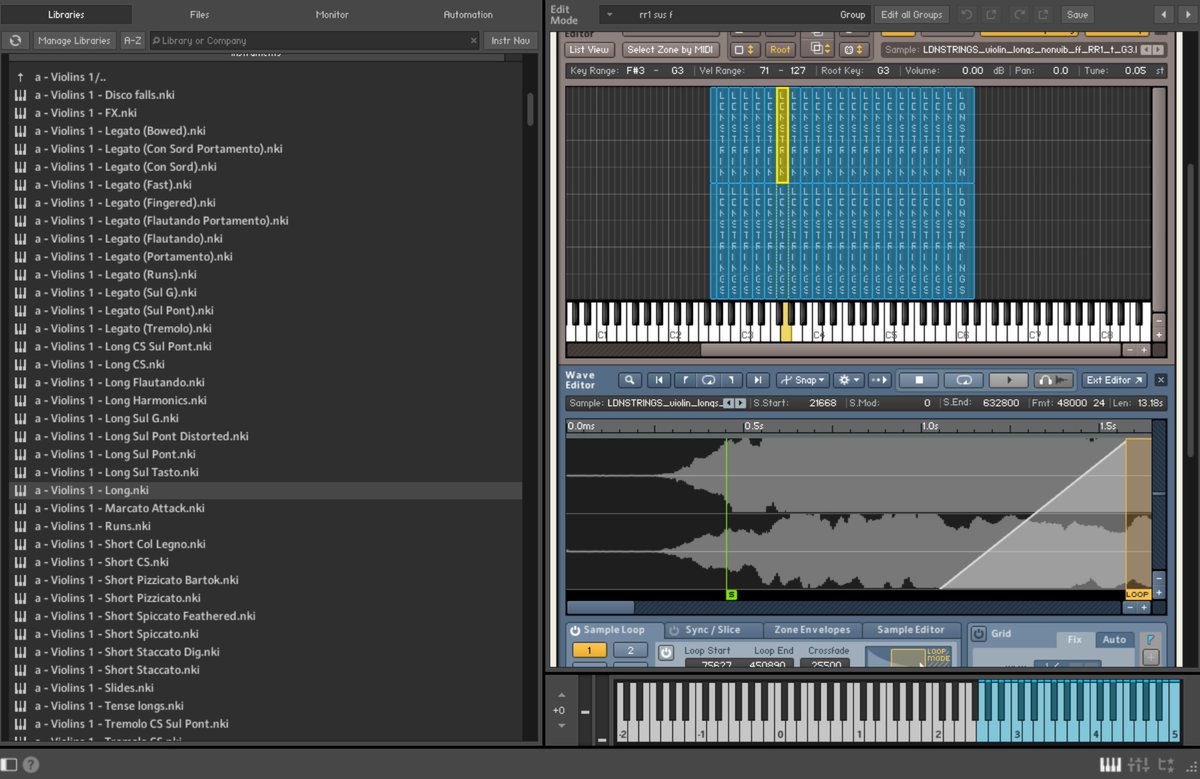Zoom in waveform with plus button
This screenshot has height=779, width=1200.
1144,607
